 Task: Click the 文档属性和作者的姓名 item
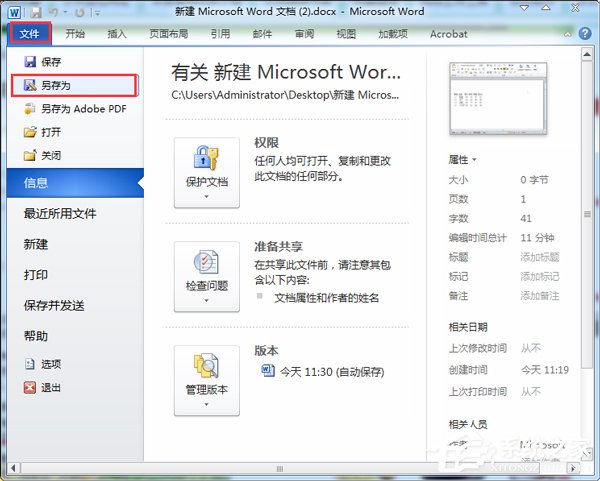point(326,298)
